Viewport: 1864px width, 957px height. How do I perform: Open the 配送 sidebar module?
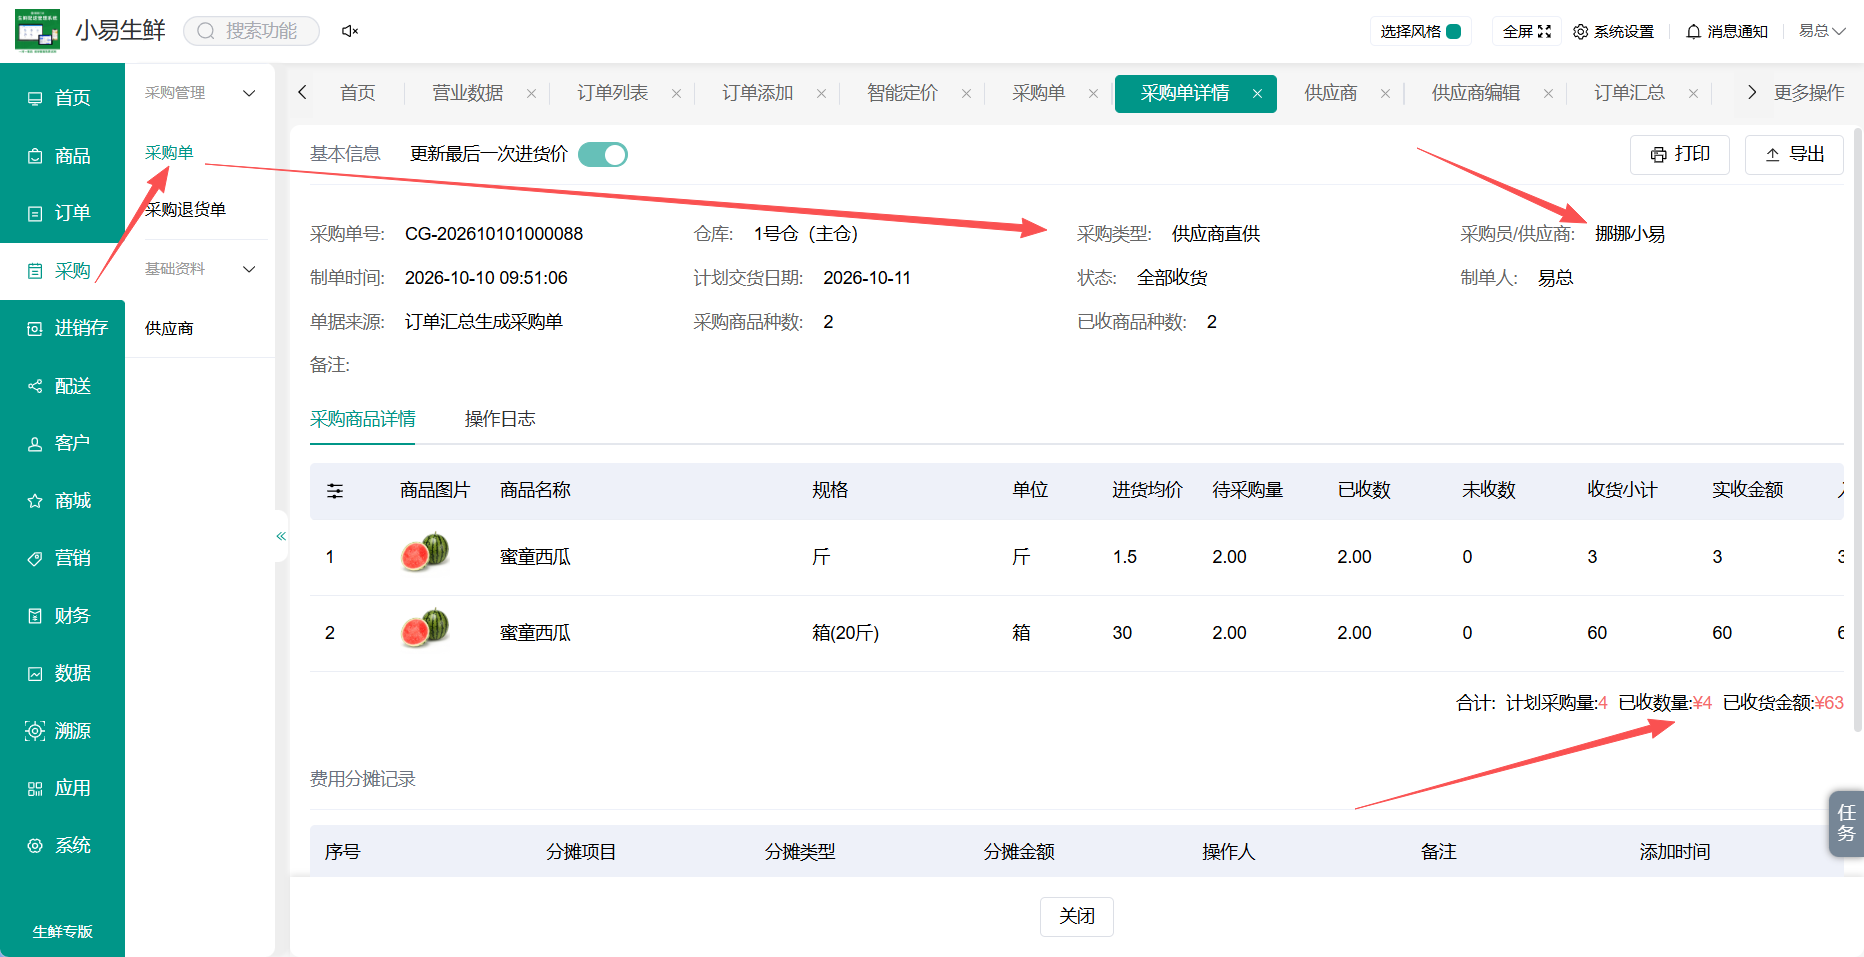pos(62,386)
